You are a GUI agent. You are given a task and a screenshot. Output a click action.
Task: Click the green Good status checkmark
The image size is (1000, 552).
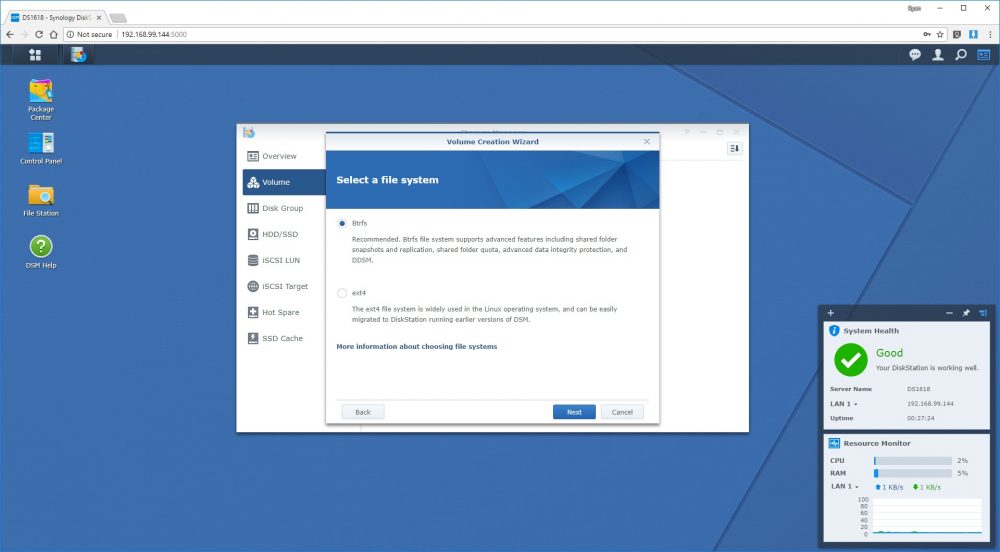coord(851,360)
